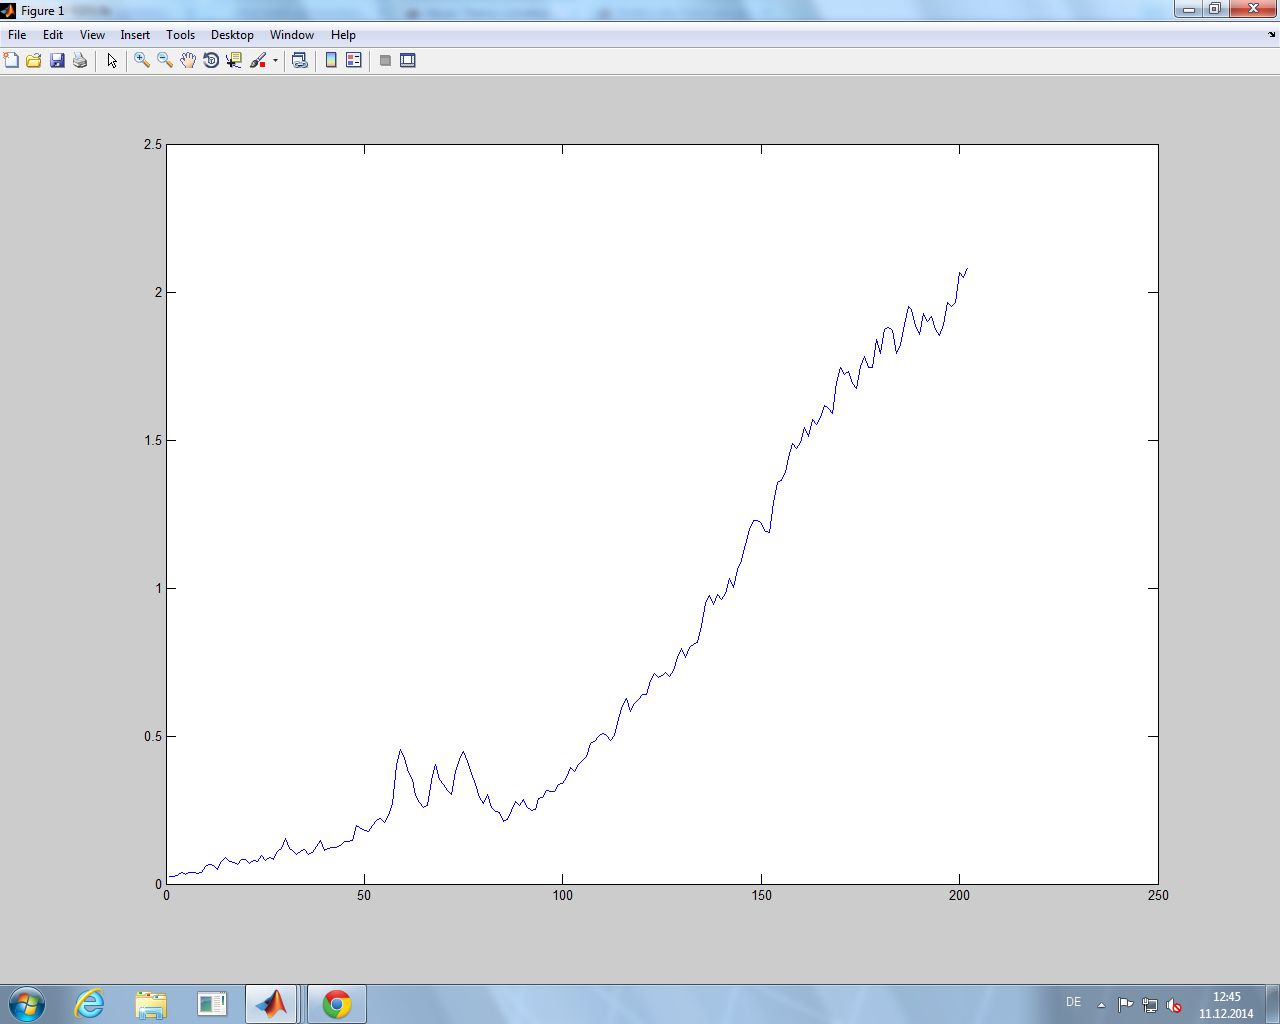Click the Link Plot toolbar button

pyautogui.click(x=299, y=61)
